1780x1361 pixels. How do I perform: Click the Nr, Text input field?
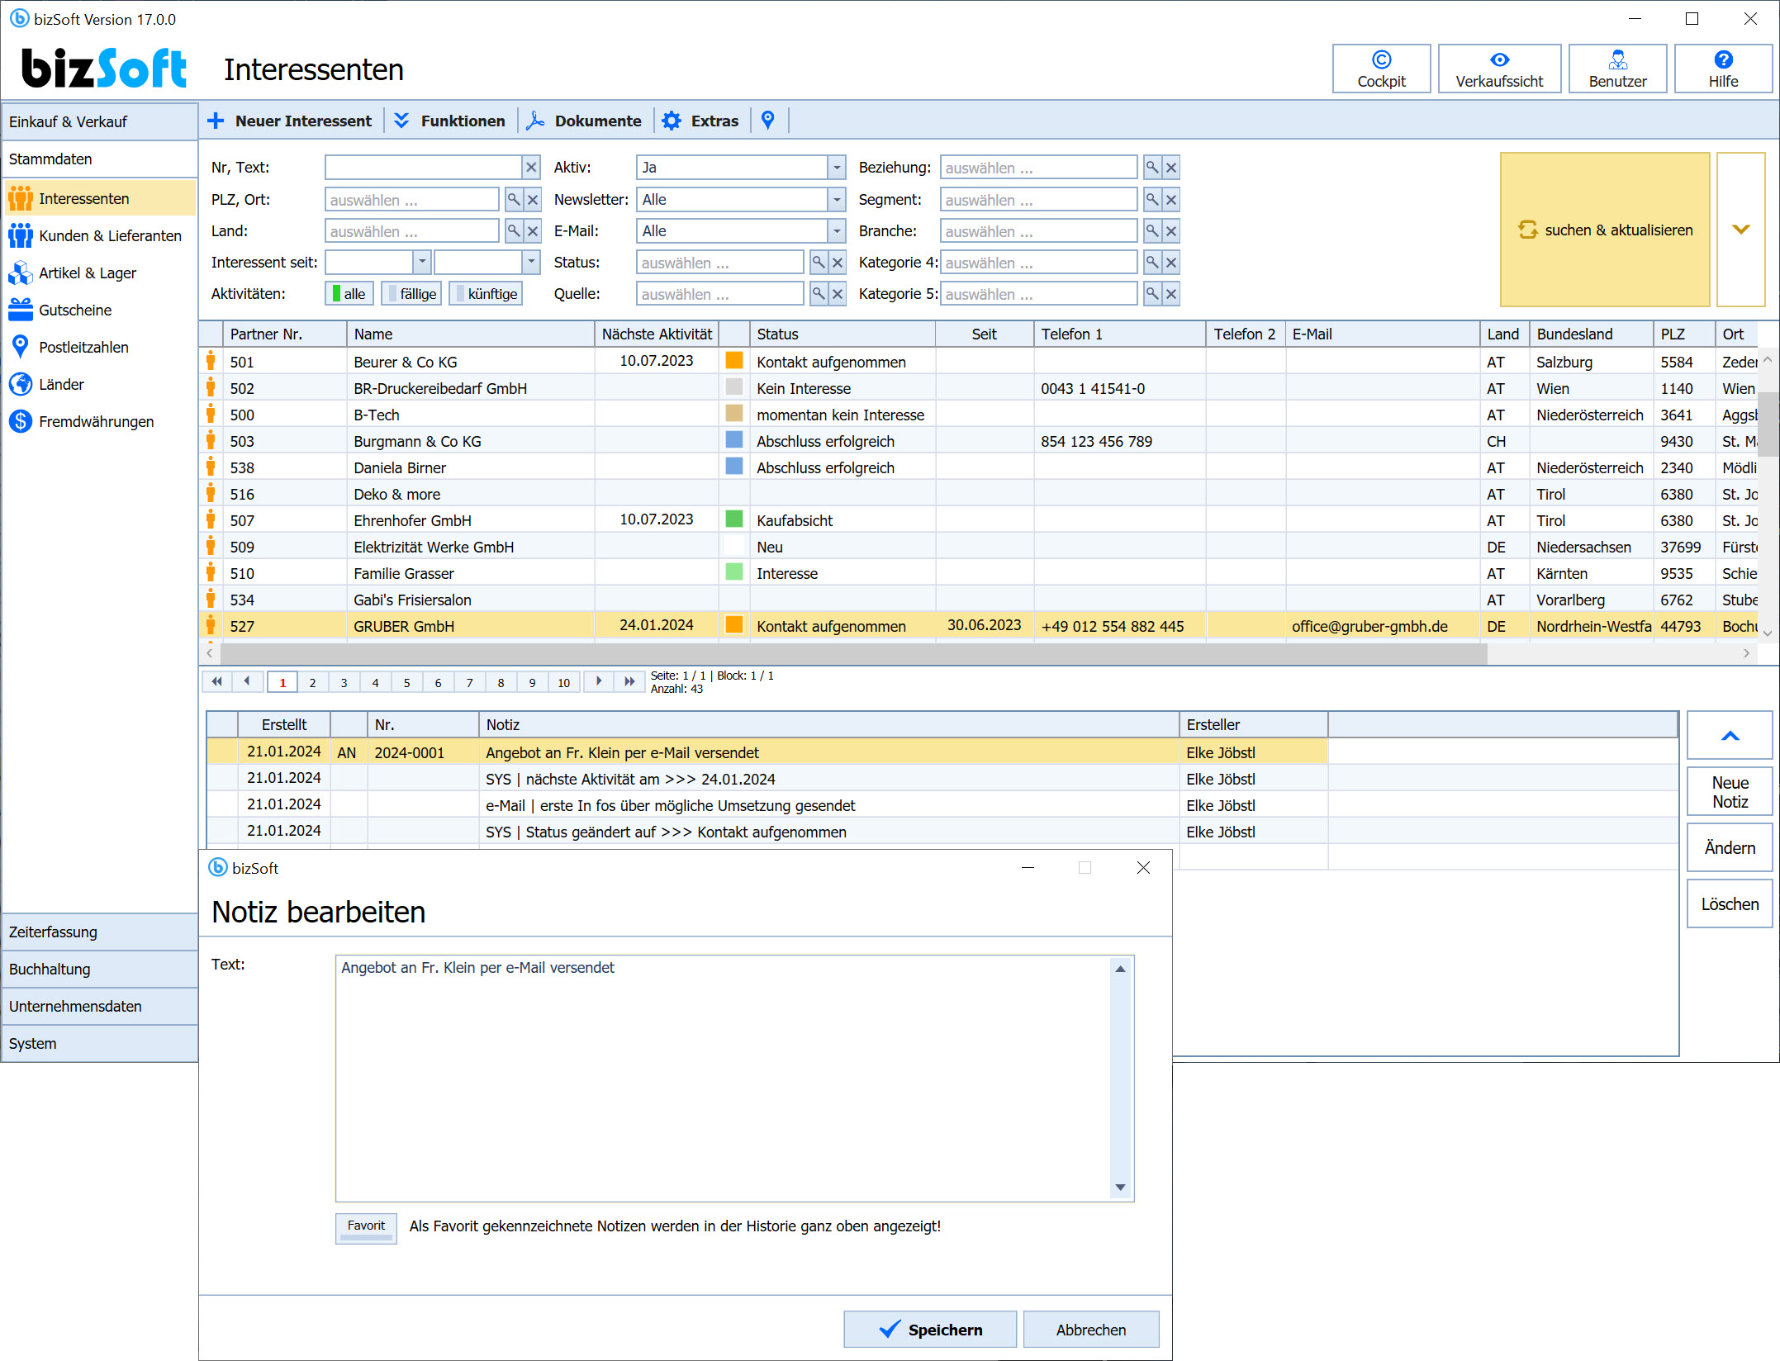click(423, 167)
